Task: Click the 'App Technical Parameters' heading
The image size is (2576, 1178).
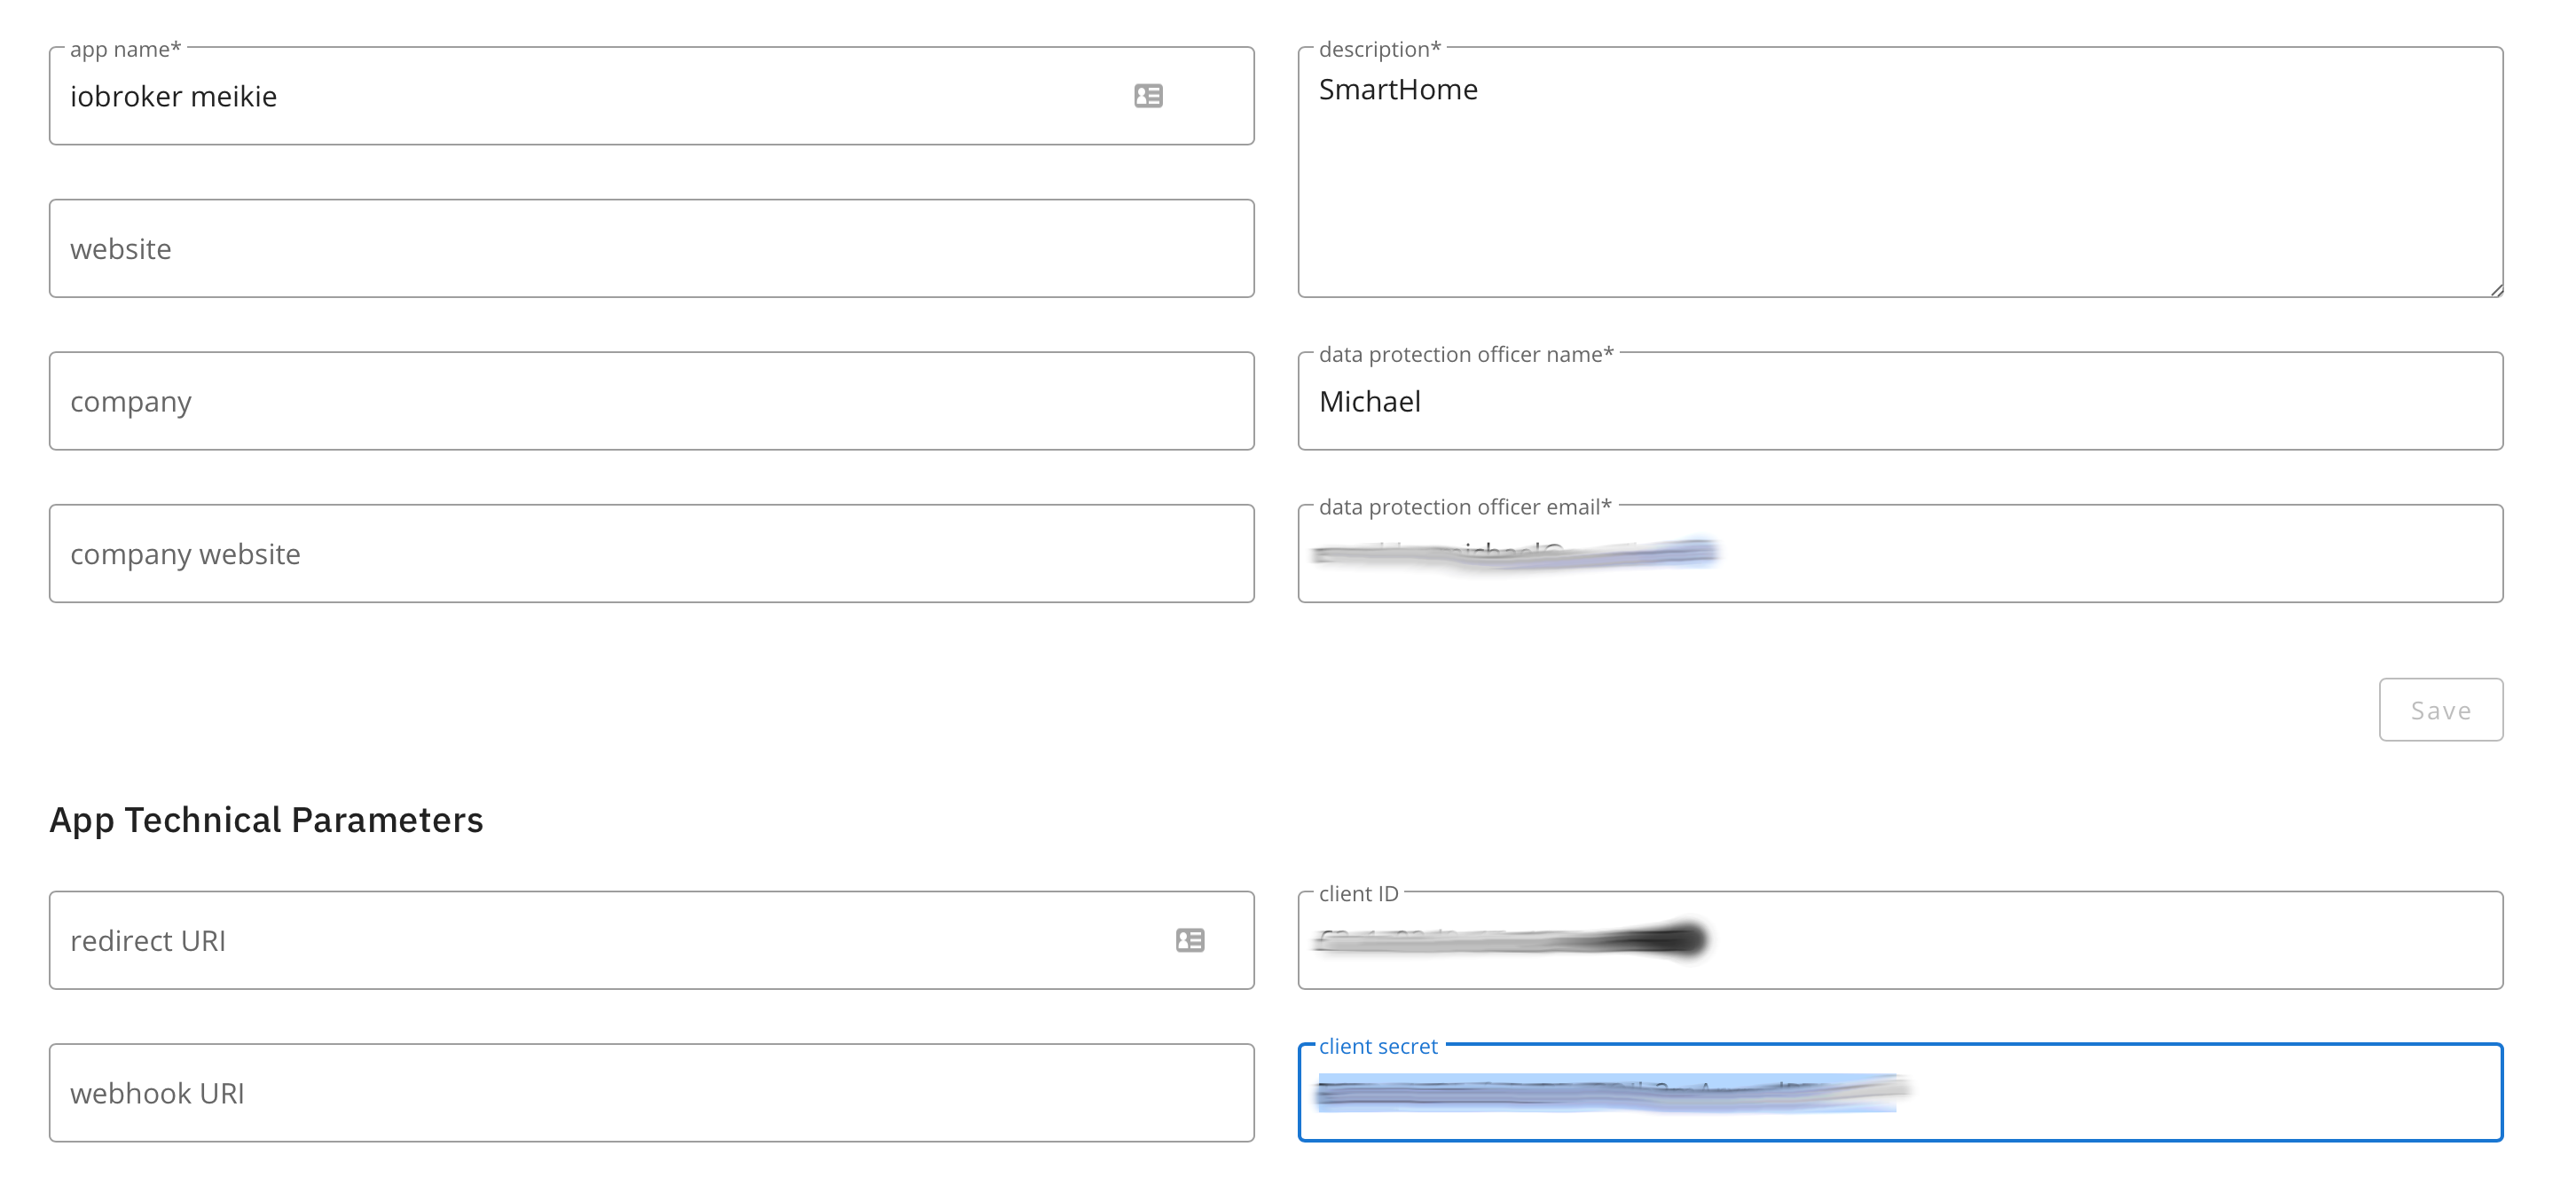Action: coord(266,820)
